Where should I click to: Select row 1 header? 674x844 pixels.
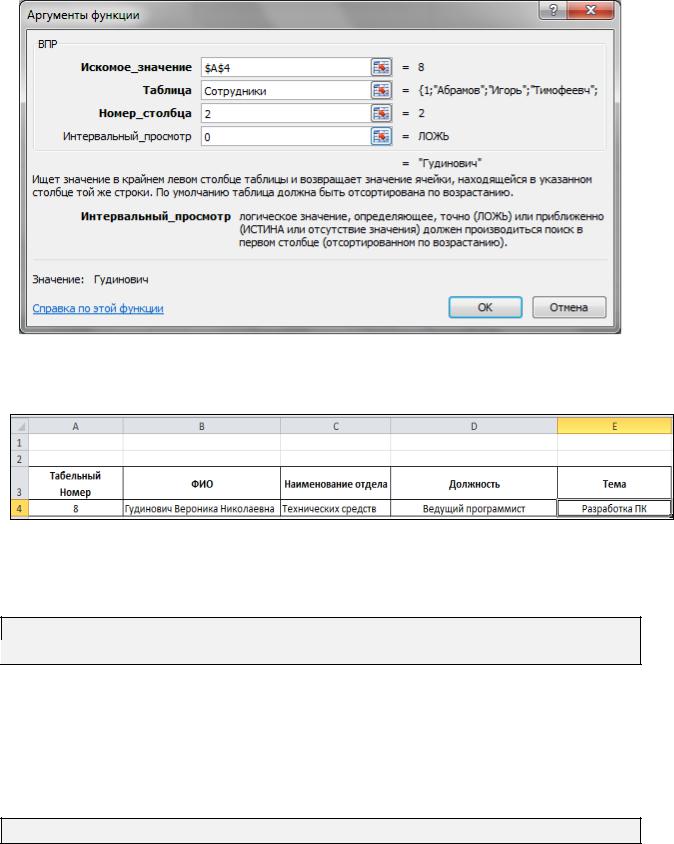(x=19, y=442)
